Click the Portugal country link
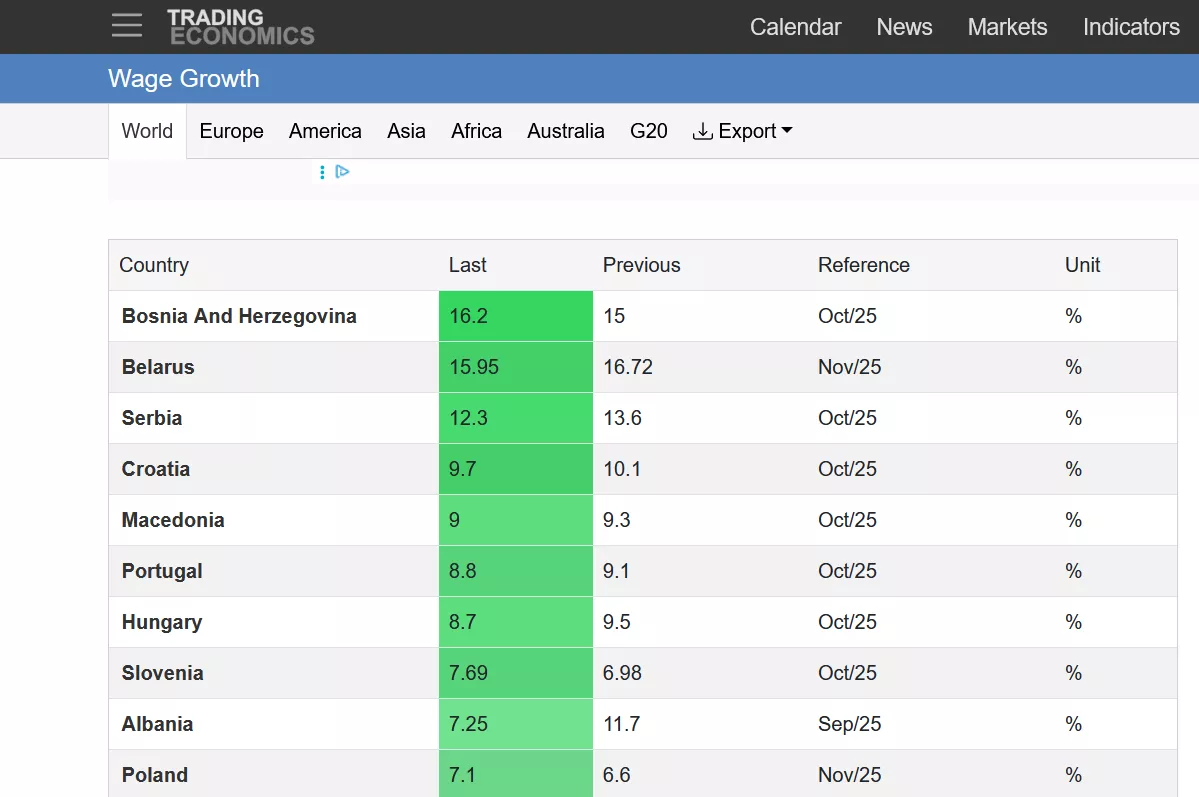This screenshot has width=1199, height=797. tap(162, 571)
